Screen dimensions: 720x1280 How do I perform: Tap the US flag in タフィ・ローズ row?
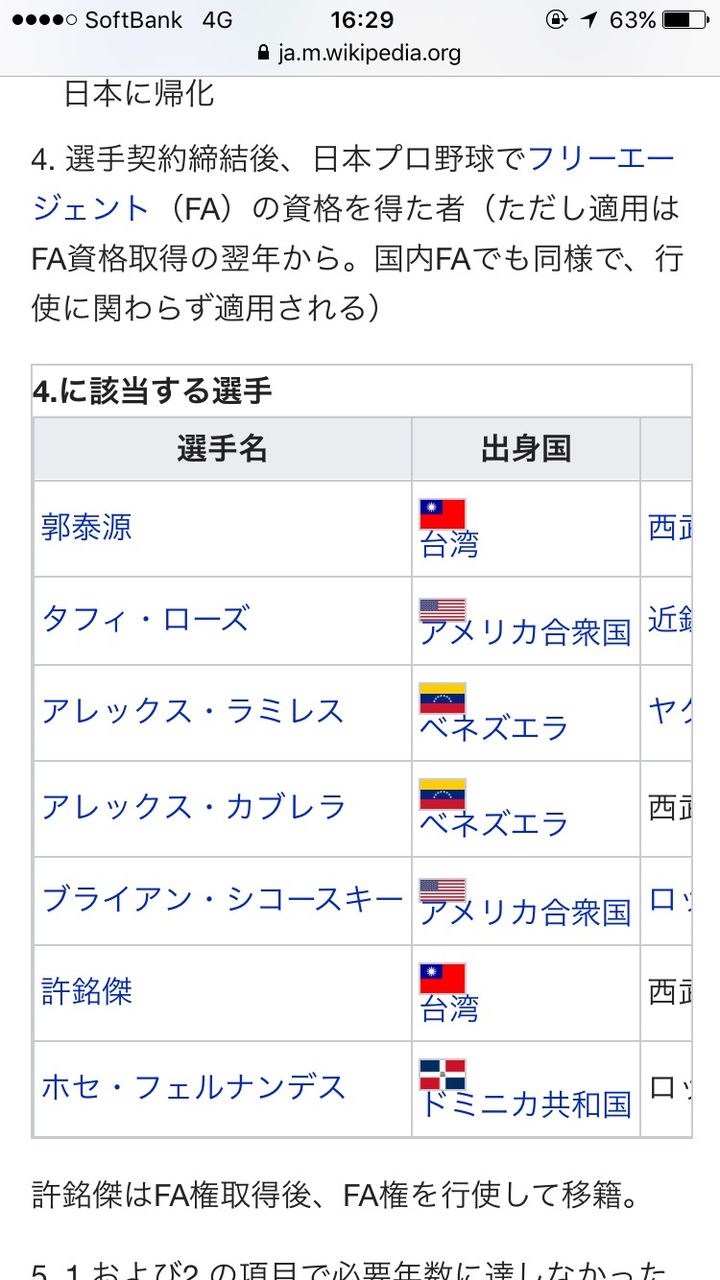click(442, 609)
